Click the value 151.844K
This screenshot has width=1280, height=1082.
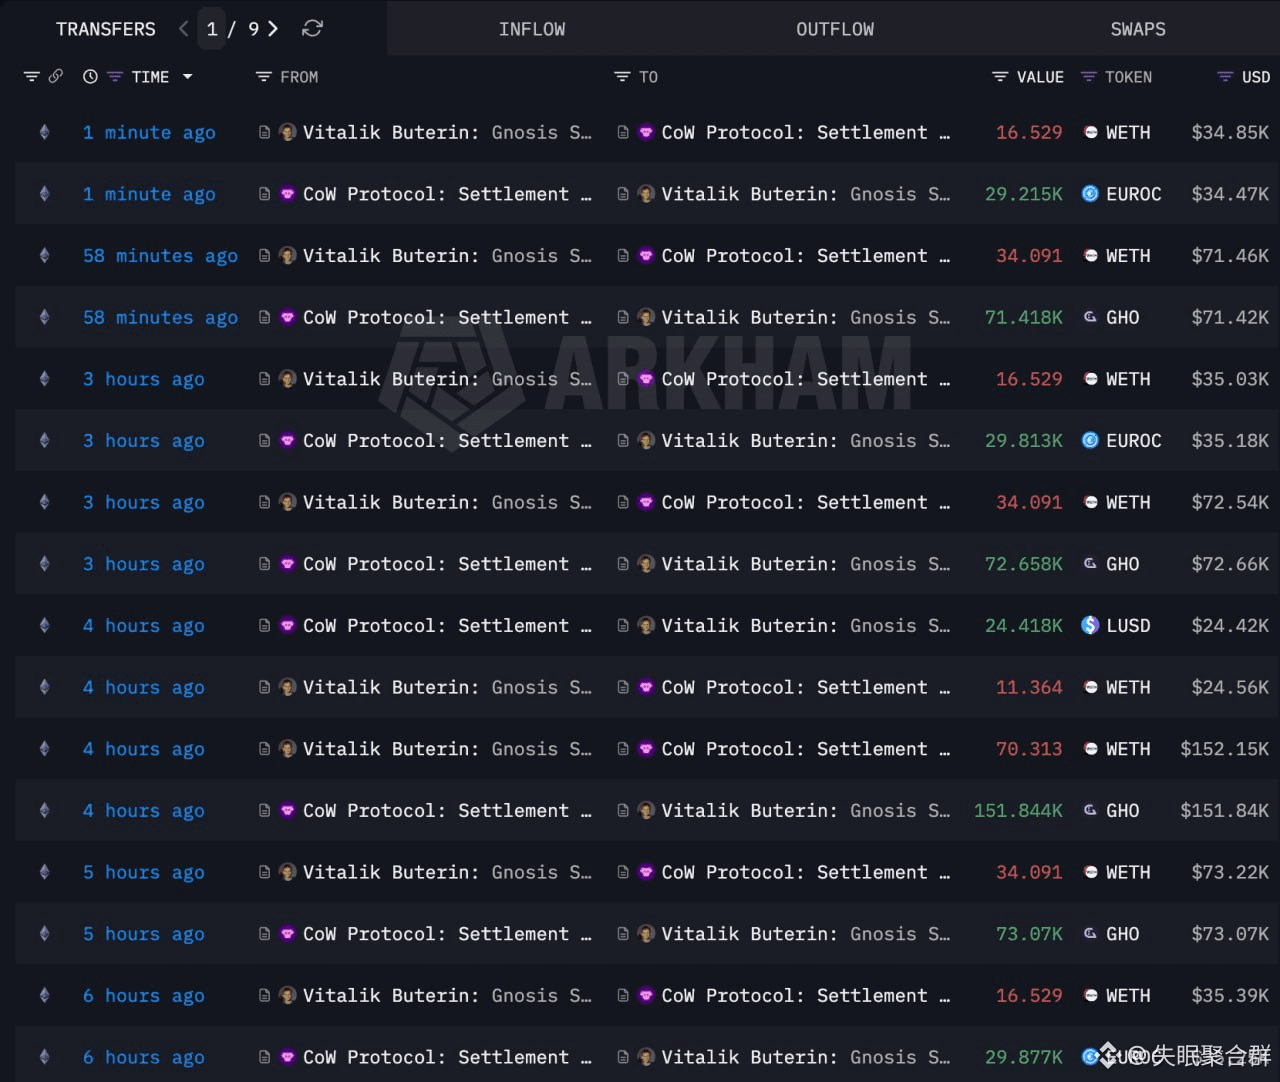click(1018, 811)
